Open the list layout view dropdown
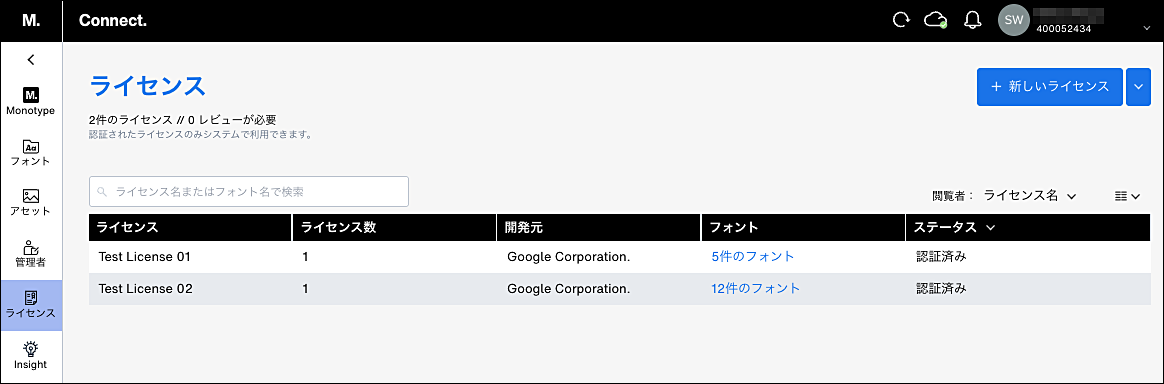This screenshot has height=384, width=1164. click(x=1127, y=196)
